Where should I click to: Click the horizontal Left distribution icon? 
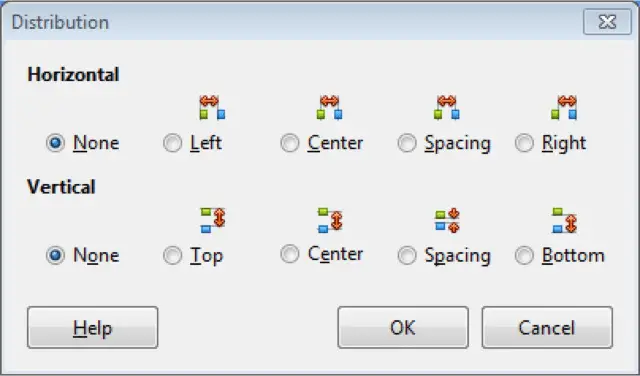click(212, 107)
